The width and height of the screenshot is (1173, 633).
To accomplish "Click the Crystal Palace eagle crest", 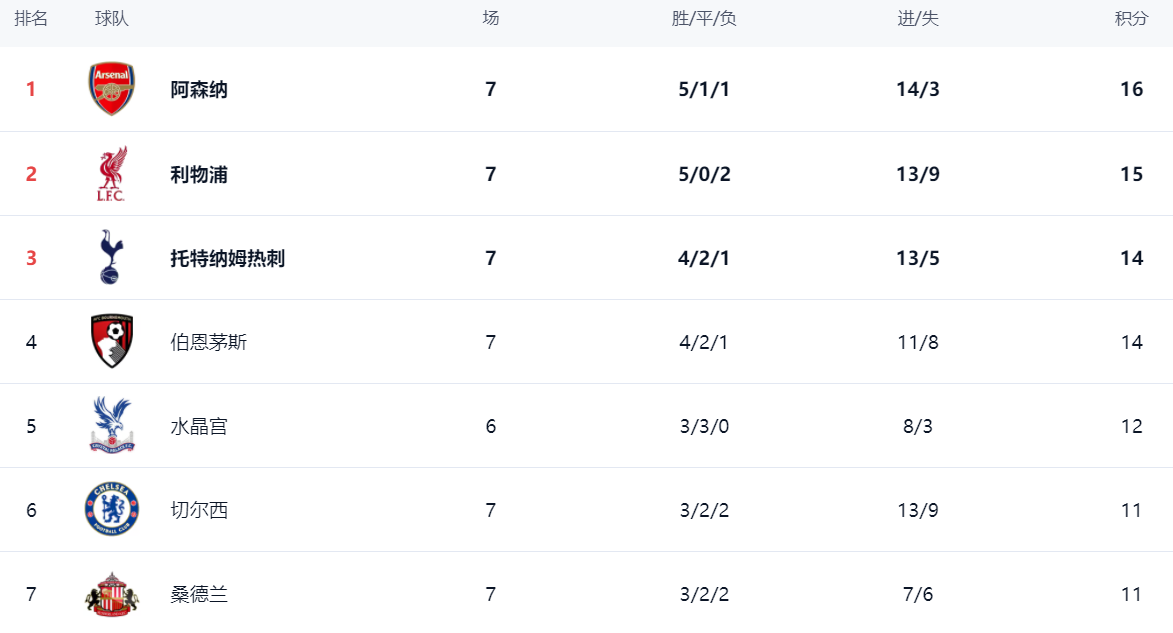I will [111, 426].
